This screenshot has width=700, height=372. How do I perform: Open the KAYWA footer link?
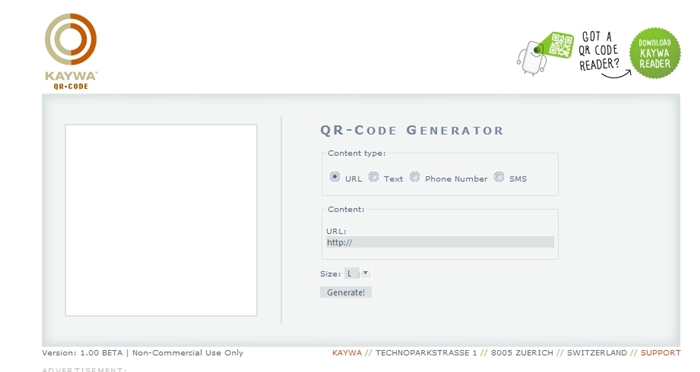pyautogui.click(x=347, y=353)
